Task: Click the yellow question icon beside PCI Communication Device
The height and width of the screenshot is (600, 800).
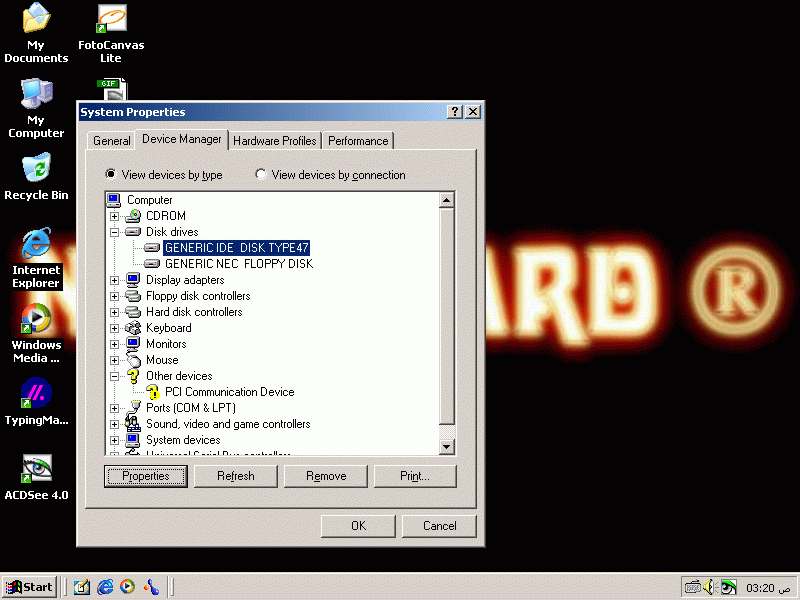Action: click(153, 392)
